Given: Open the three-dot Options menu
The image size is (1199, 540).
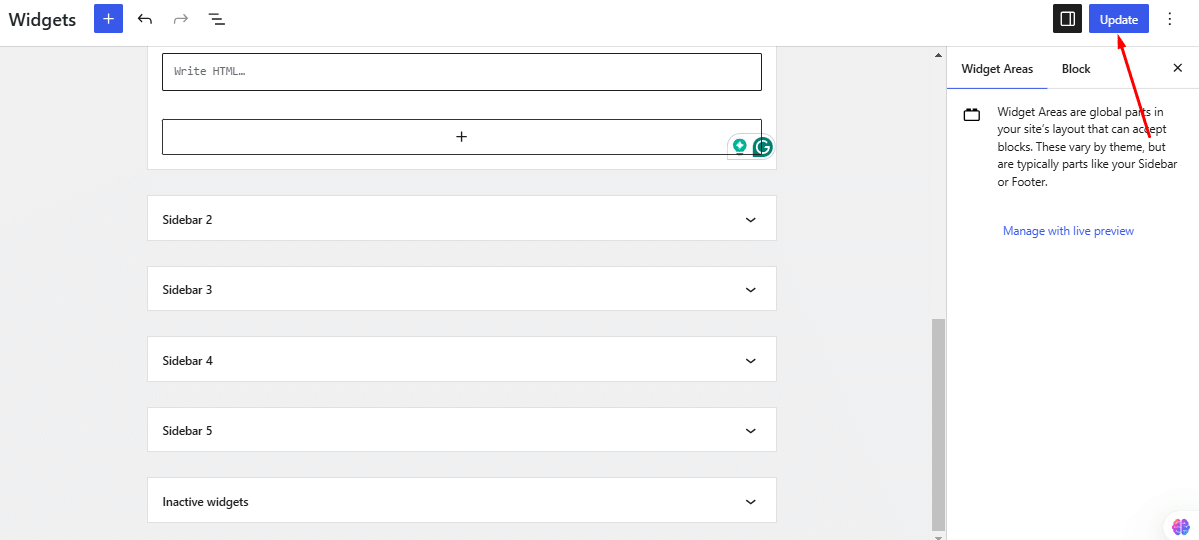Looking at the screenshot, I should 1170,19.
